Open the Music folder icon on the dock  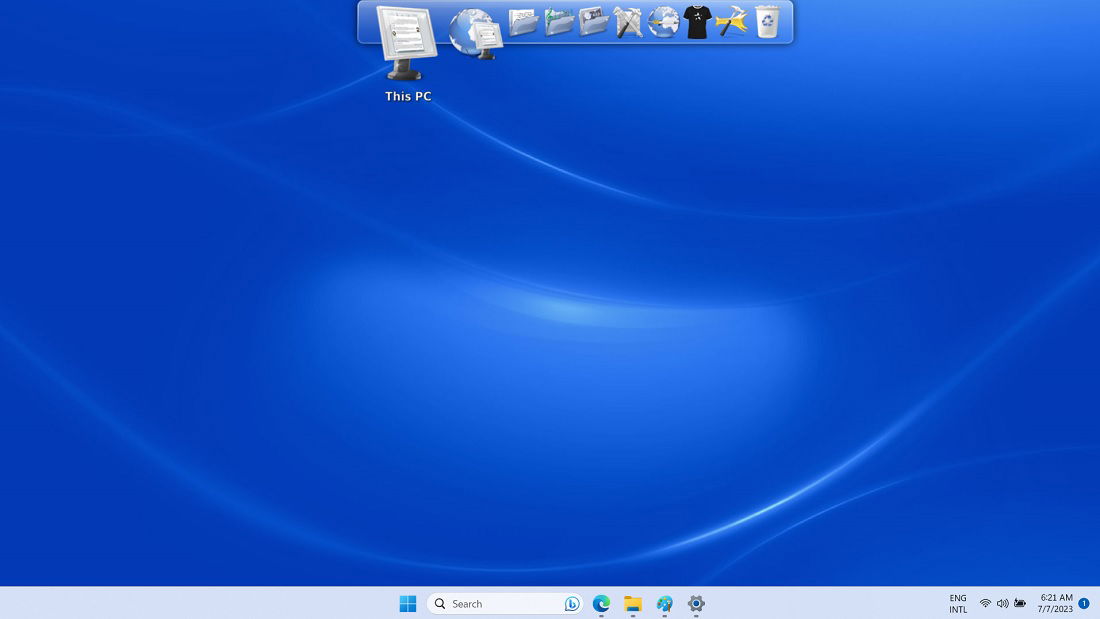(x=558, y=22)
